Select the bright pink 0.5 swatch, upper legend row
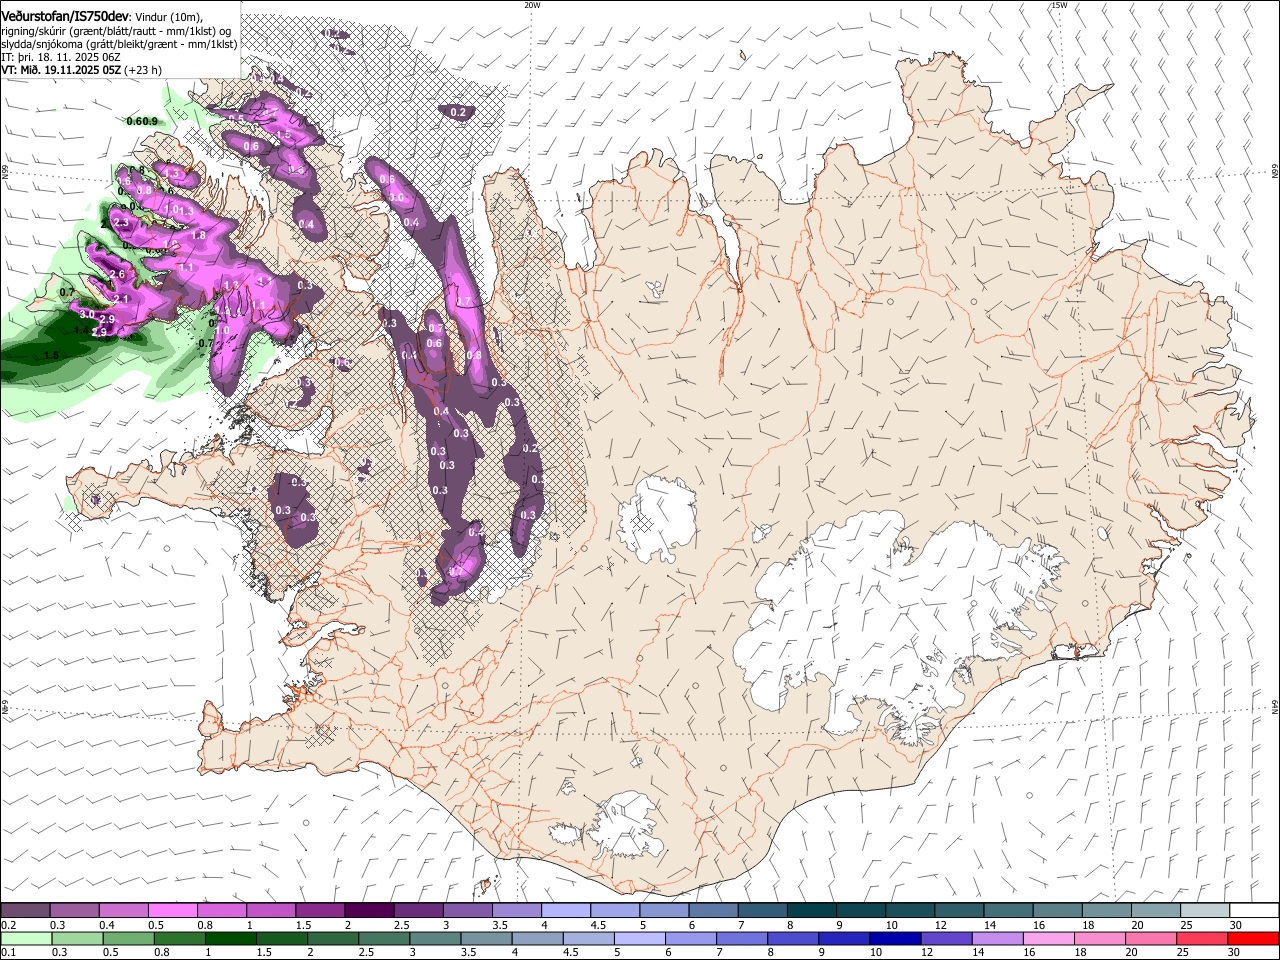The width and height of the screenshot is (1280, 960). click(x=172, y=910)
